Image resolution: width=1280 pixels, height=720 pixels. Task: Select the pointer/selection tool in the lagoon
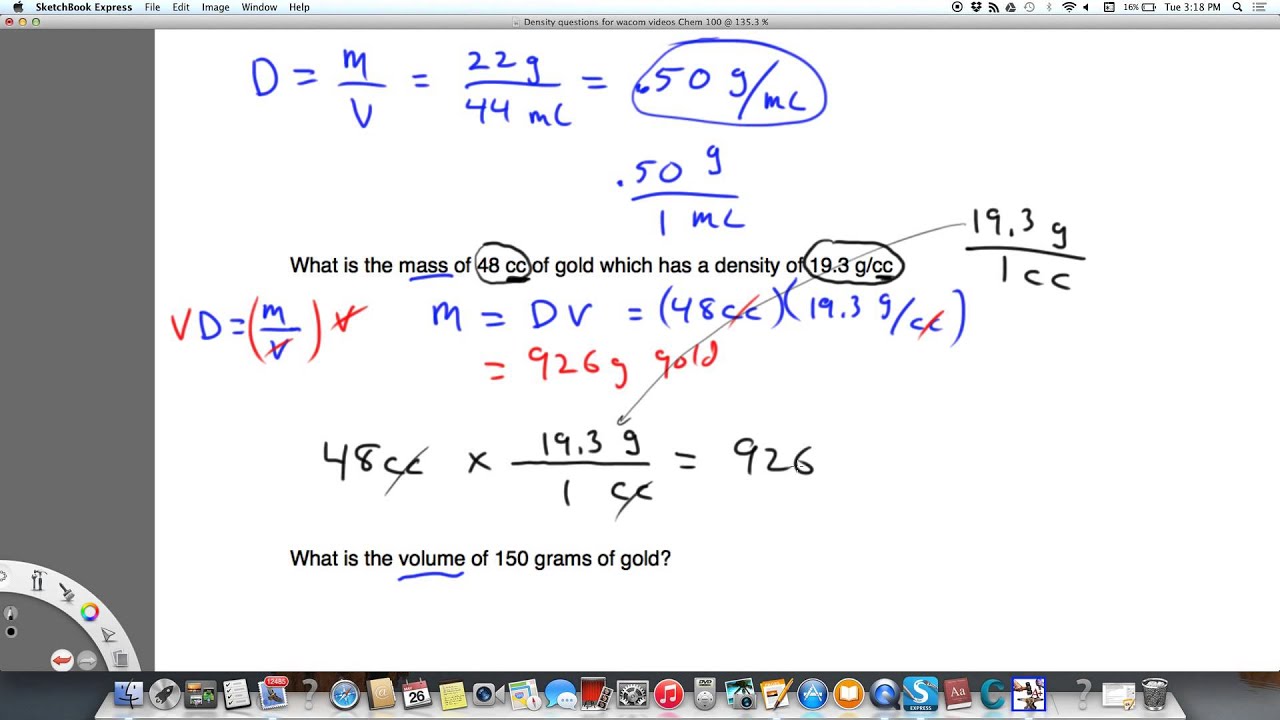(x=108, y=635)
